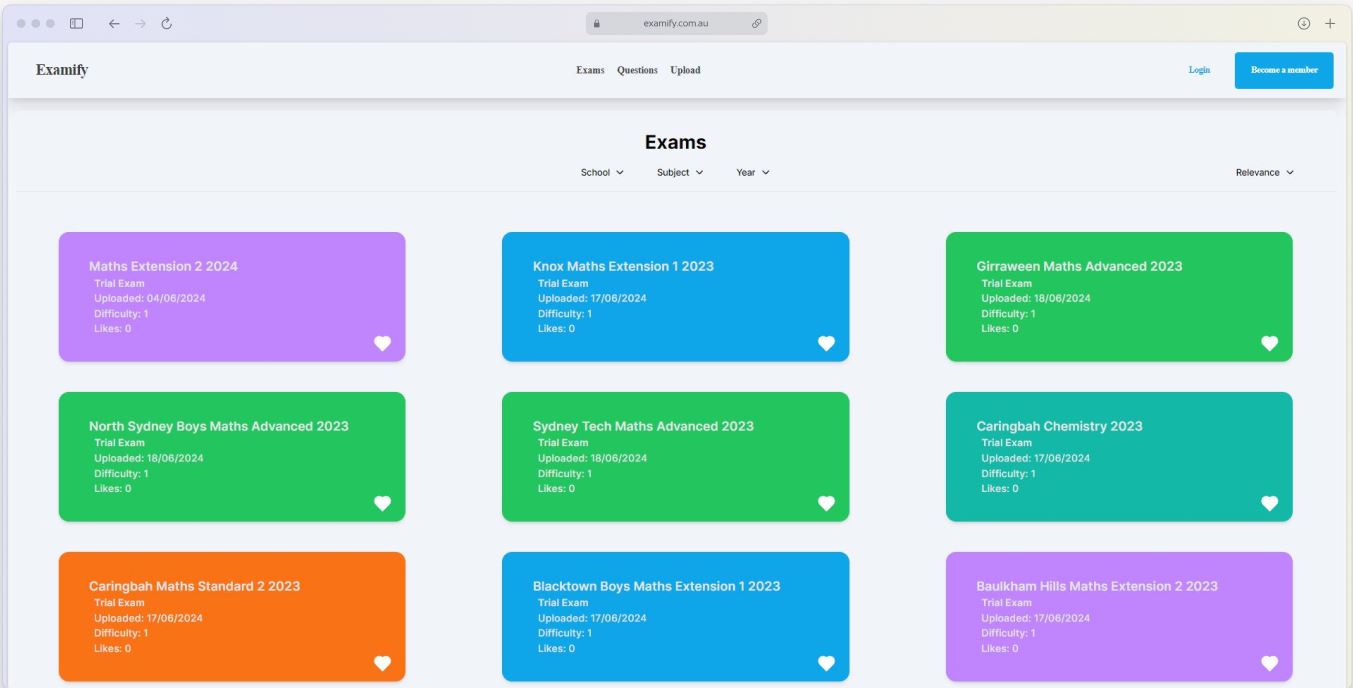This screenshot has height=688, width=1353.
Task: Click the heart on Knox Maths Extension 1 2023
Action: click(826, 343)
